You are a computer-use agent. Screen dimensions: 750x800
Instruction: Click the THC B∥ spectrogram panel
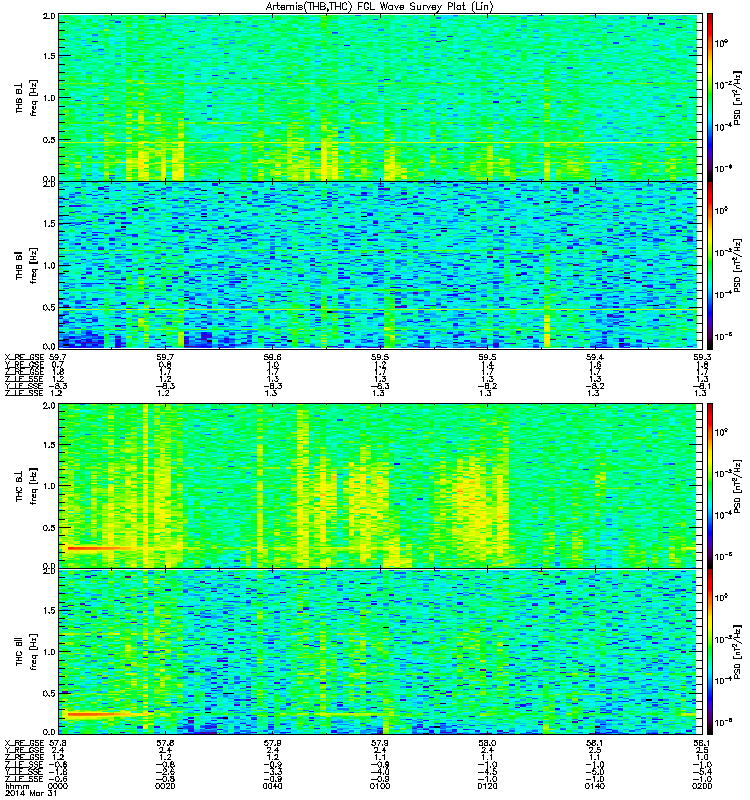pyautogui.click(x=378, y=652)
